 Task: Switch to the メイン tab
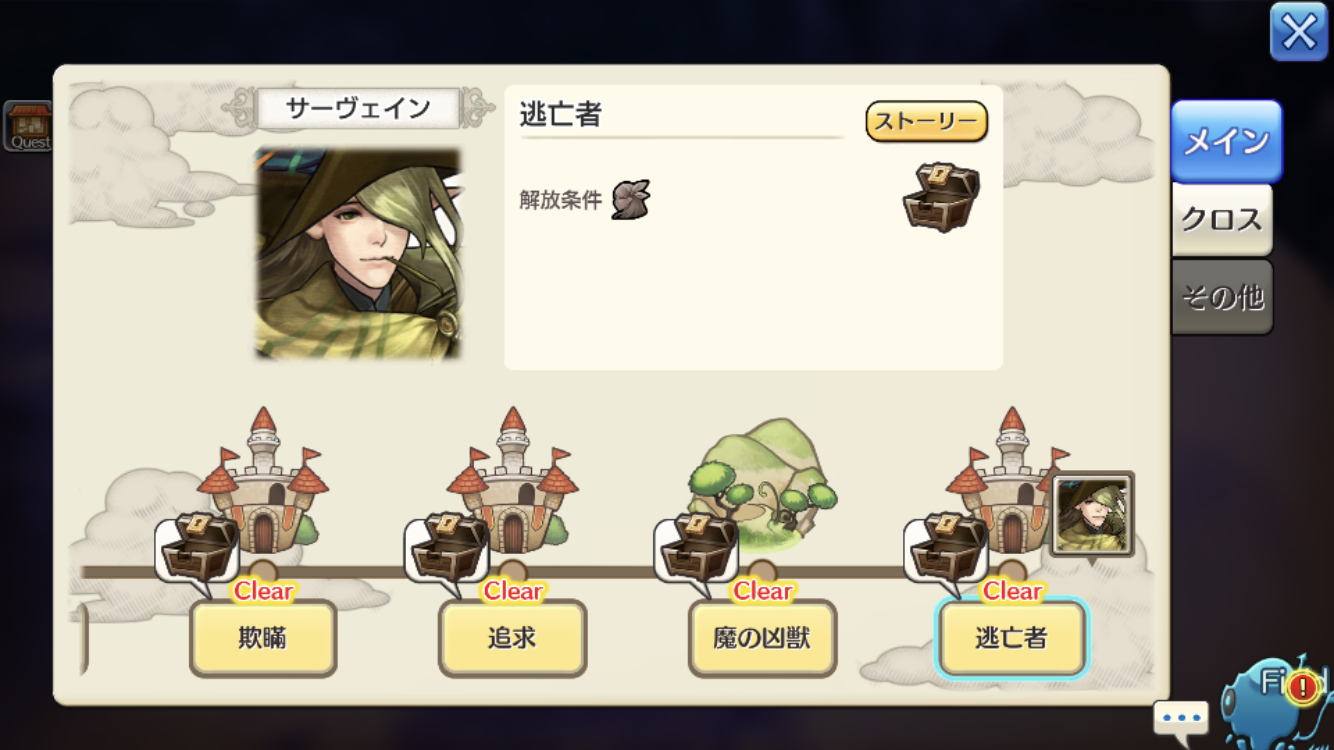tap(1226, 142)
